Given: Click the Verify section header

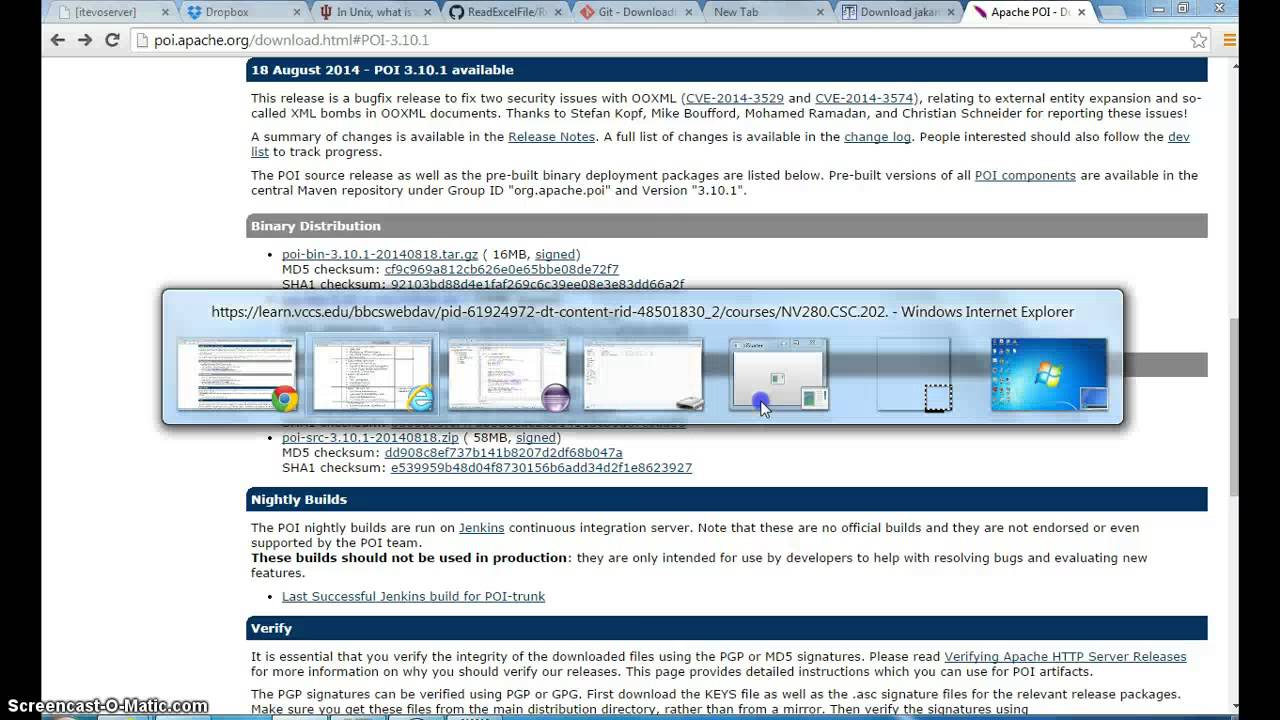Looking at the screenshot, I should 727,628.
